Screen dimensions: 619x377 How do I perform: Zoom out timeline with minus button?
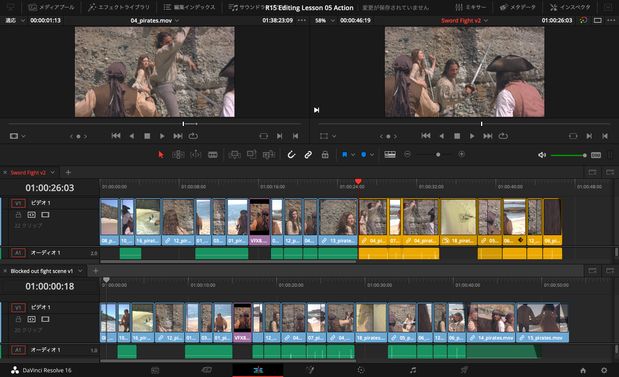[408, 155]
